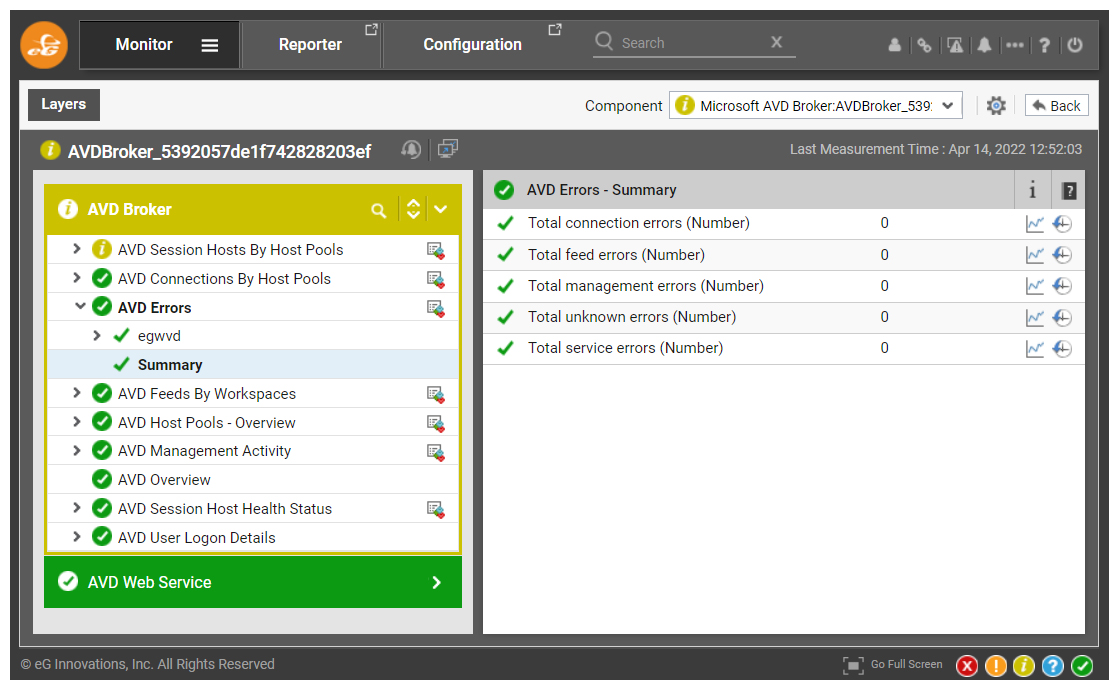Expand AVD Connections By Host Pools node
Image resolution: width=1119 pixels, height=690 pixels.
76,278
